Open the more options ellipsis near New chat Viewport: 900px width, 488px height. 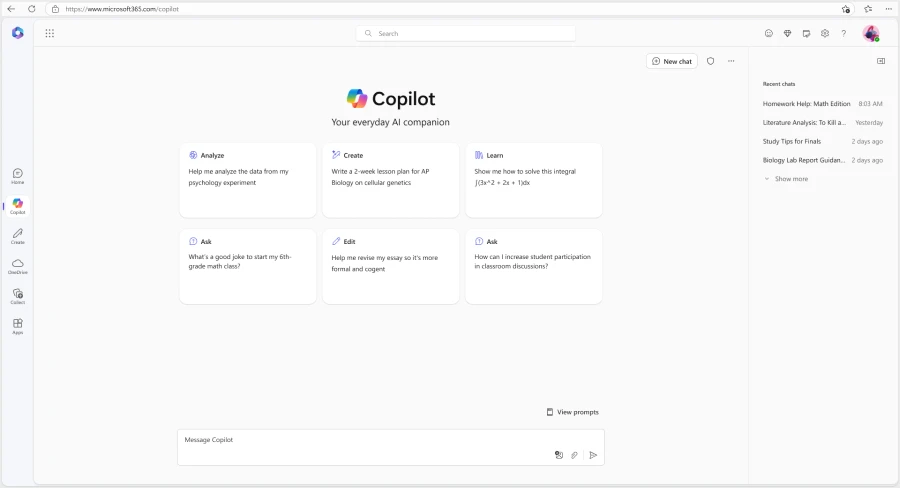pyautogui.click(x=731, y=61)
